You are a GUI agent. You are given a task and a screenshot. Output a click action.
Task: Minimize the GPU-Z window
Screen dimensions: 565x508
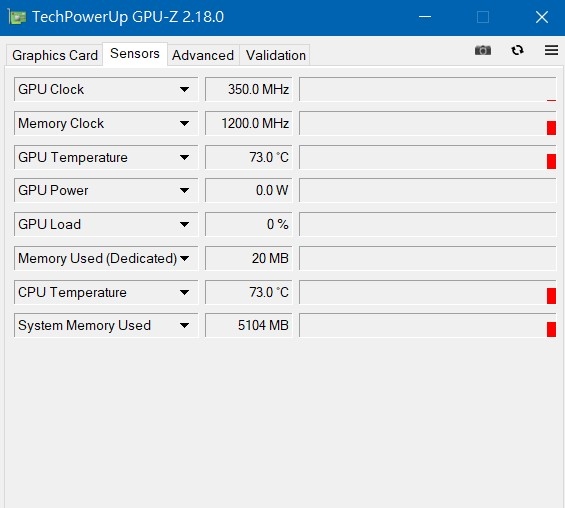click(x=425, y=17)
